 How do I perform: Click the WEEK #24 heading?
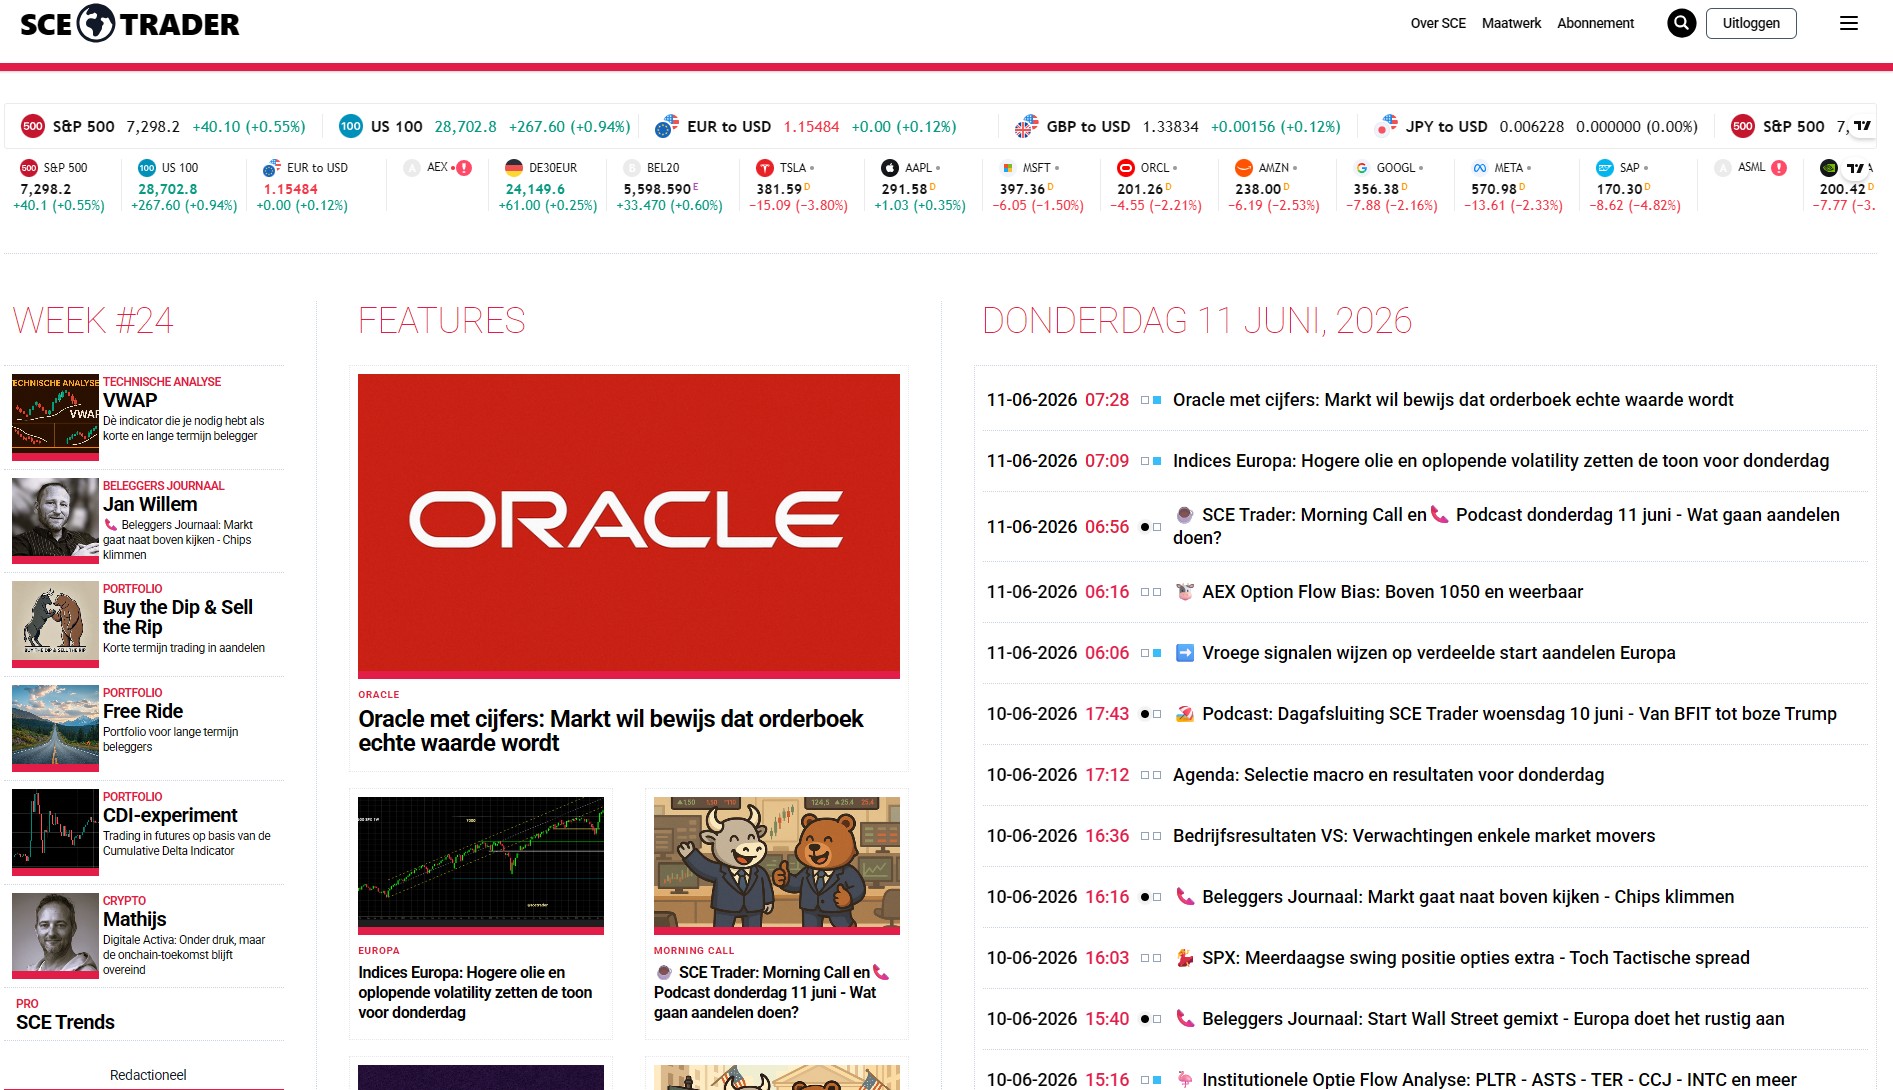tap(93, 320)
